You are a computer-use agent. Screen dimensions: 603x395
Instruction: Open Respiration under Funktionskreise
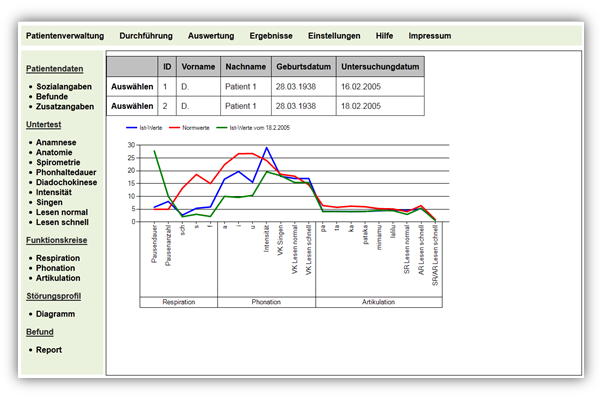58,258
